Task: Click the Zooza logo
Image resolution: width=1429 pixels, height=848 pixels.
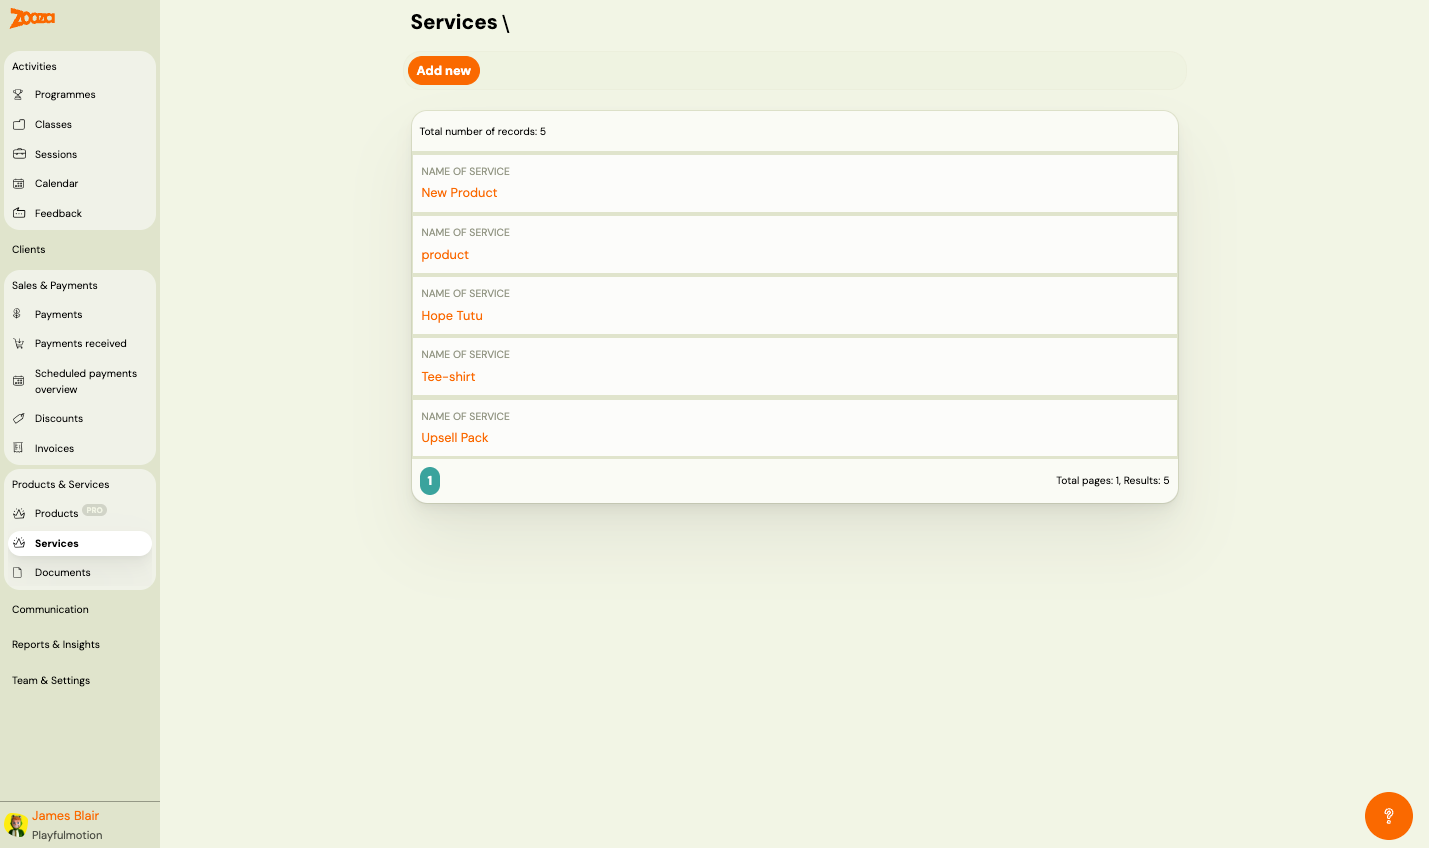Action: [x=31, y=18]
